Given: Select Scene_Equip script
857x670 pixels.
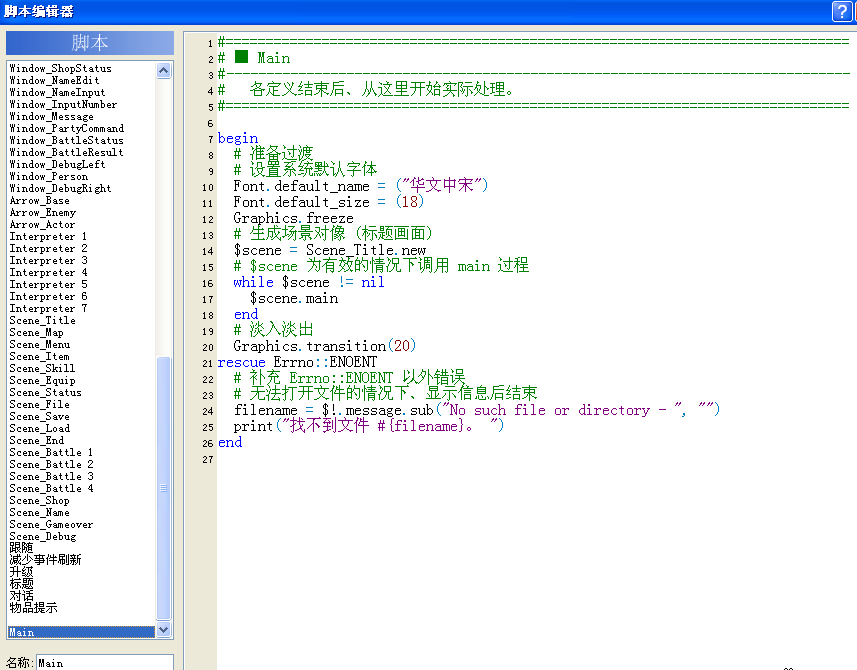Looking at the screenshot, I should point(43,381).
